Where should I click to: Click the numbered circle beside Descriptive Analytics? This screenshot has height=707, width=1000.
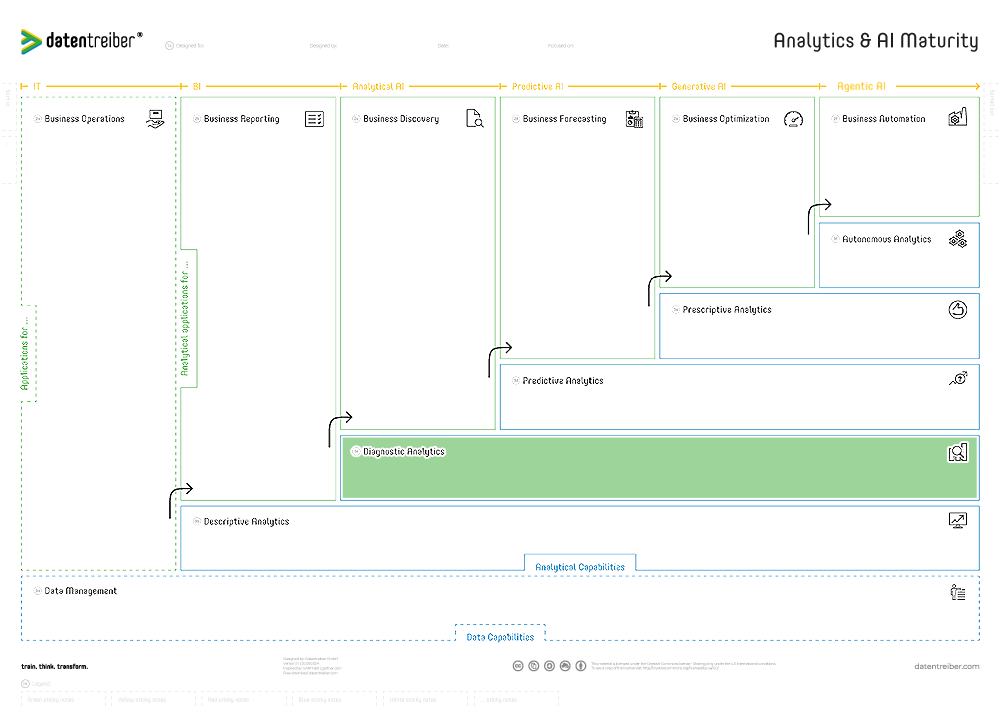[197, 521]
